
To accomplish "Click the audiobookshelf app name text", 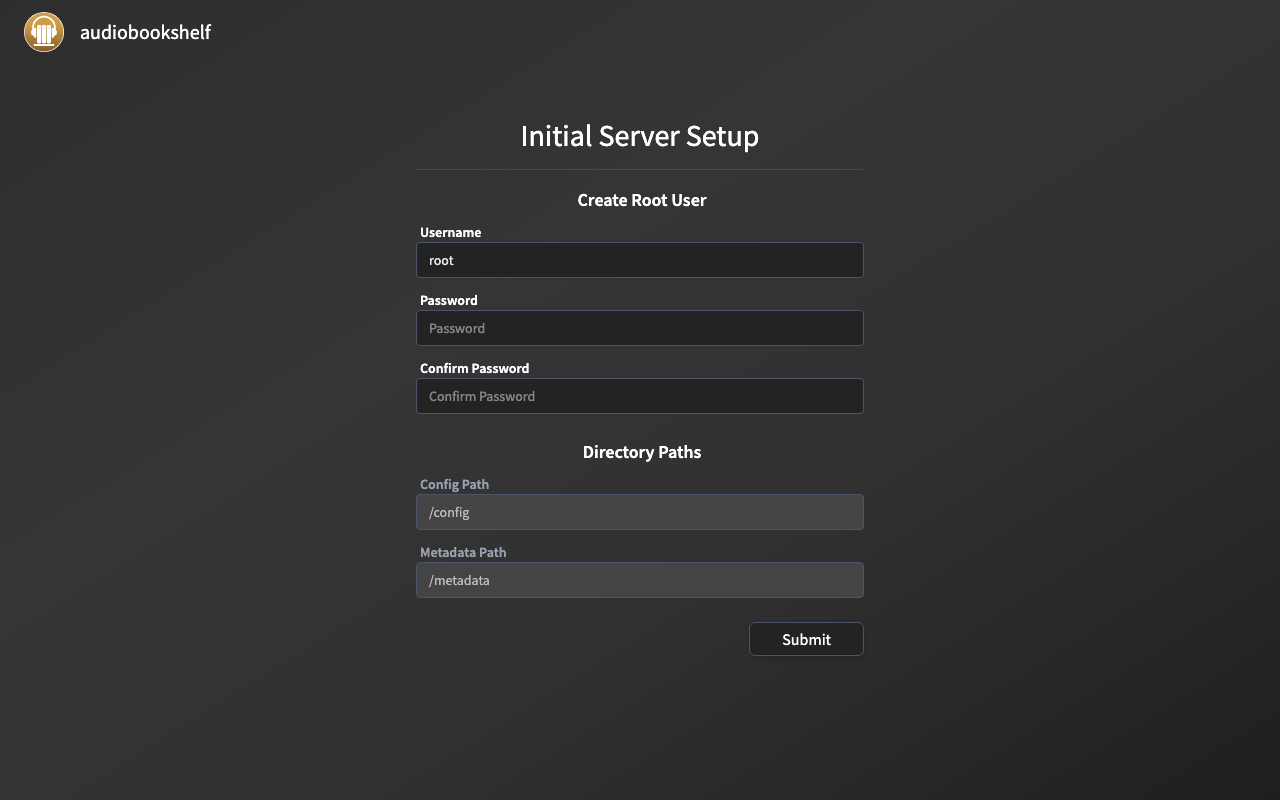I will 145,32.
